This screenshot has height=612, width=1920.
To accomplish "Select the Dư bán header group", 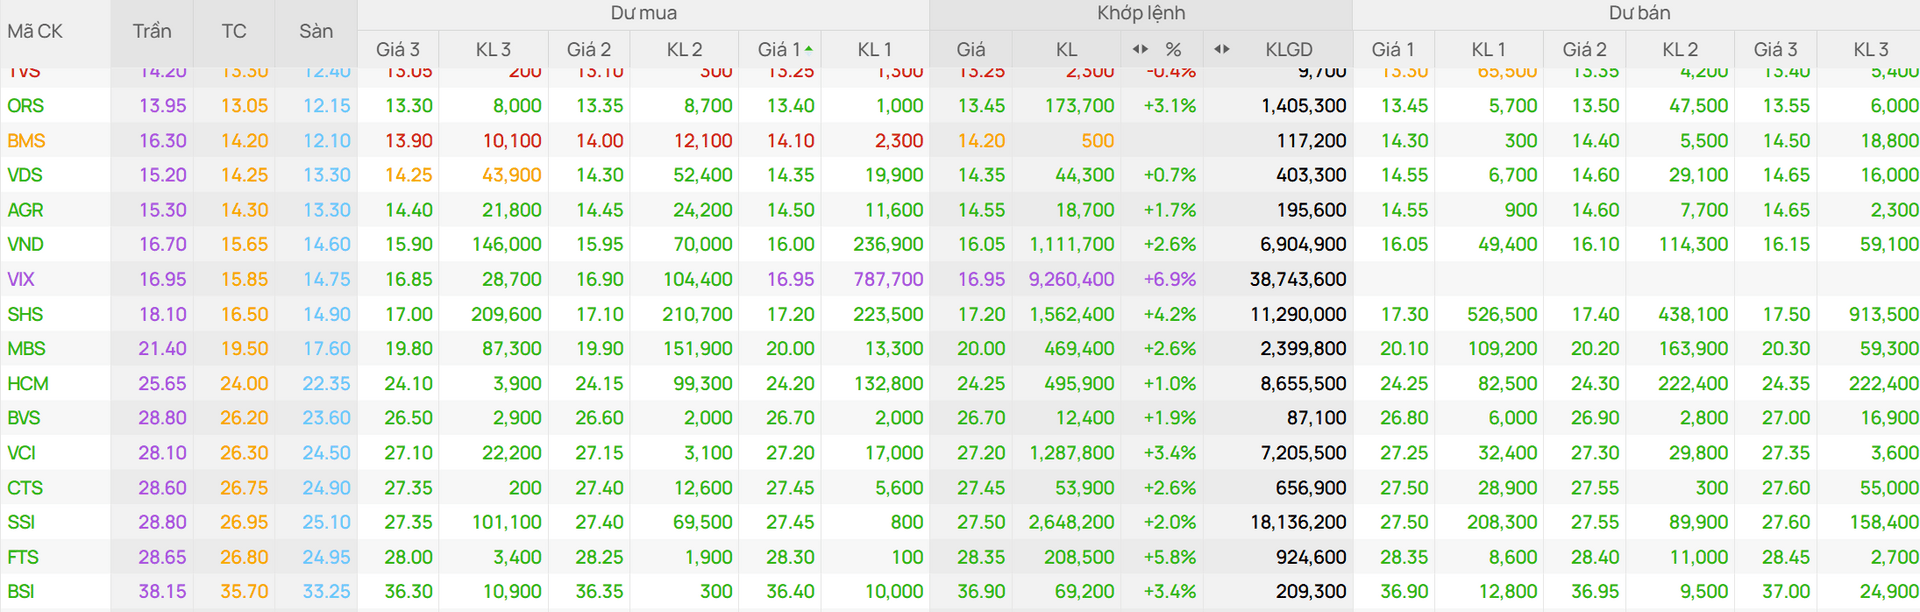I will tap(1639, 13).
